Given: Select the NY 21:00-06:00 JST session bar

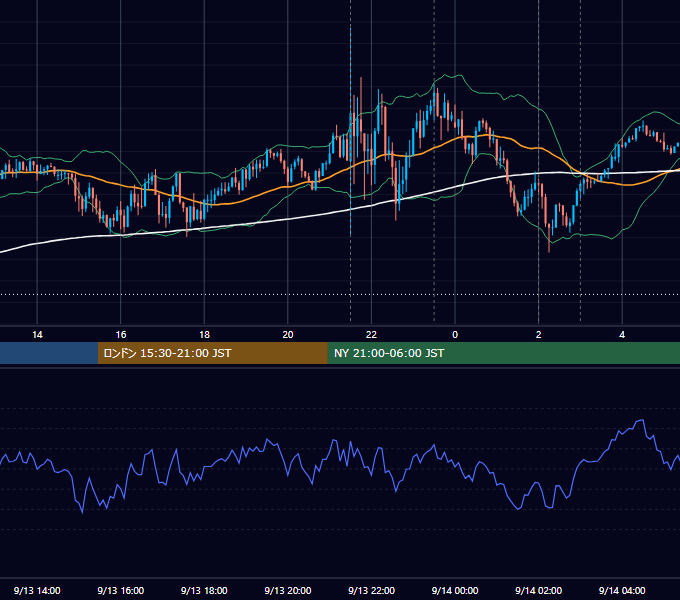Looking at the screenshot, I should pos(503,353).
